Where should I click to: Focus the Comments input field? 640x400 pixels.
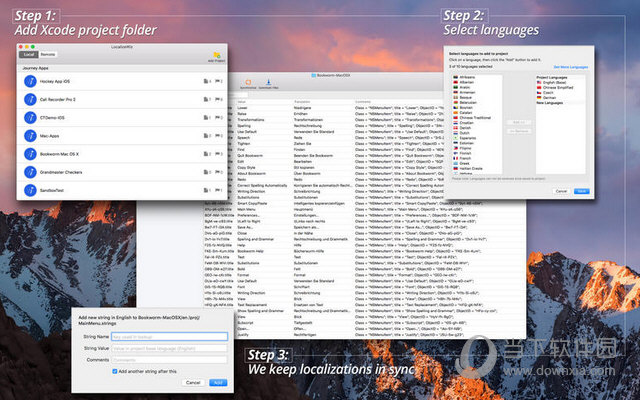(169, 360)
